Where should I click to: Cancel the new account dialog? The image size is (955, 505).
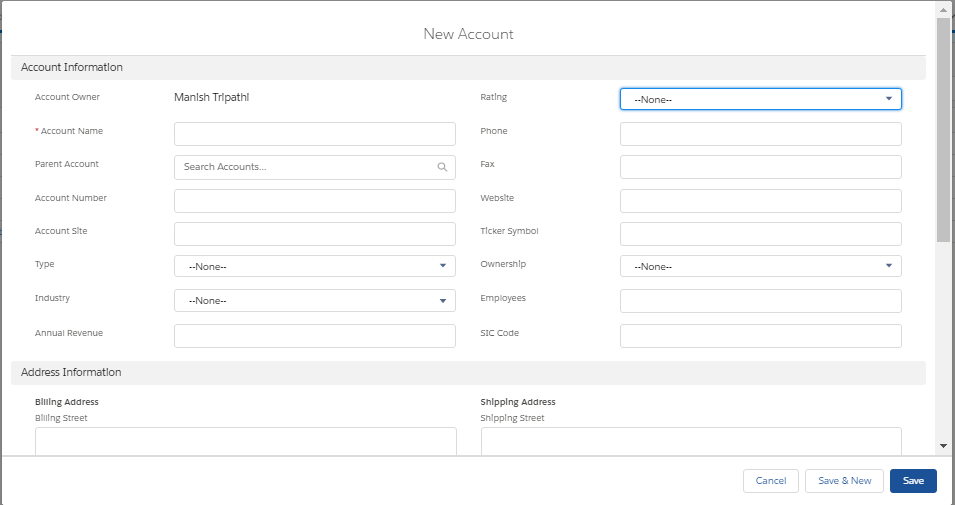(770, 481)
